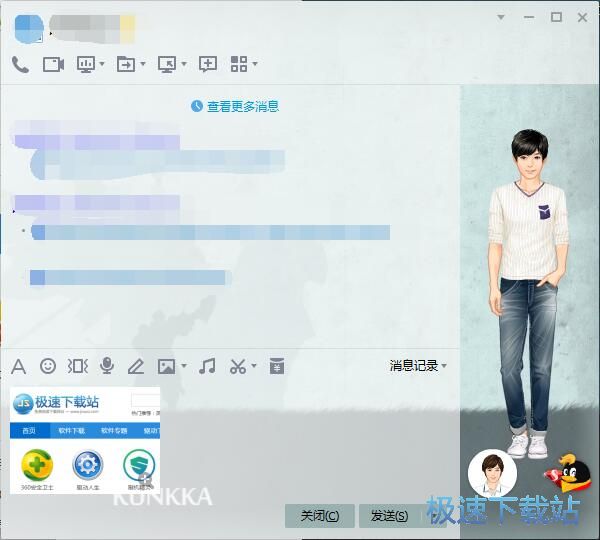
Task: Open the font settings with the A icon
Action: tap(18, 366)
